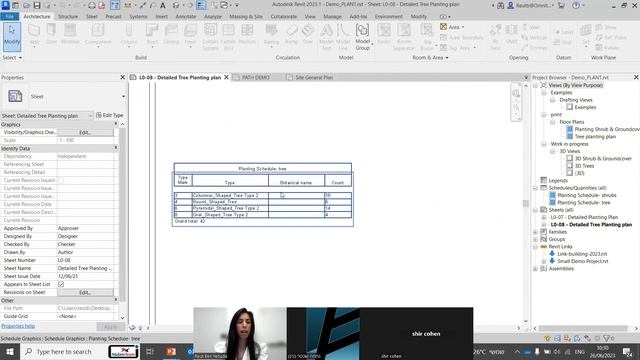Open the Windows Start menu
640x360 pixels.
tap(9, 351)
